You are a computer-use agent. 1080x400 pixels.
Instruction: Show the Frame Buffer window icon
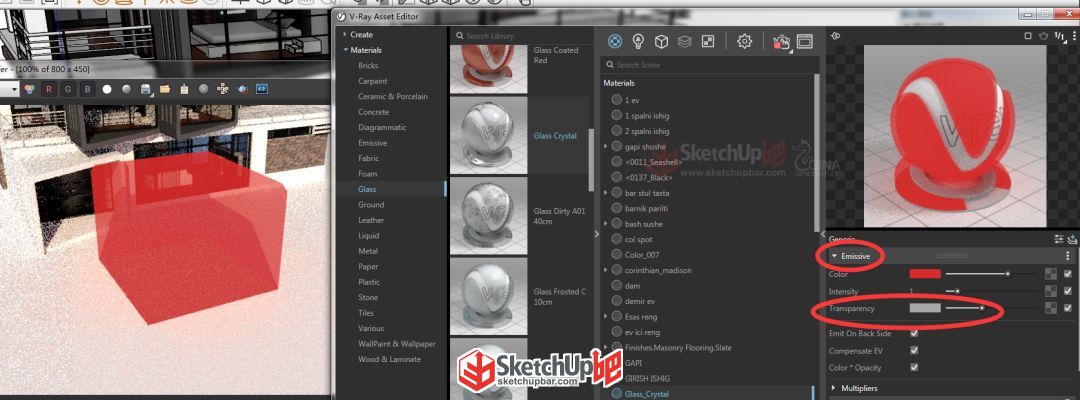pos(804,41)
